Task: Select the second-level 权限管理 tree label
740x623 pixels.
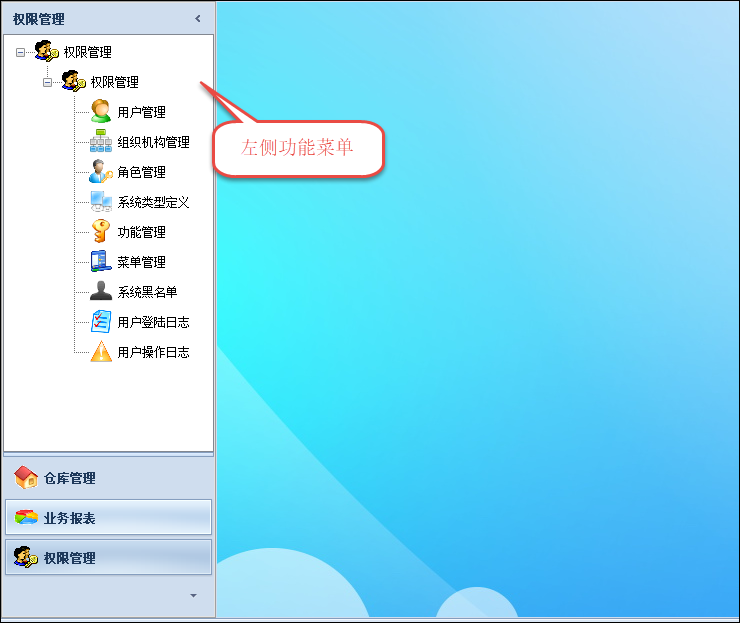Action: (115, 82)
